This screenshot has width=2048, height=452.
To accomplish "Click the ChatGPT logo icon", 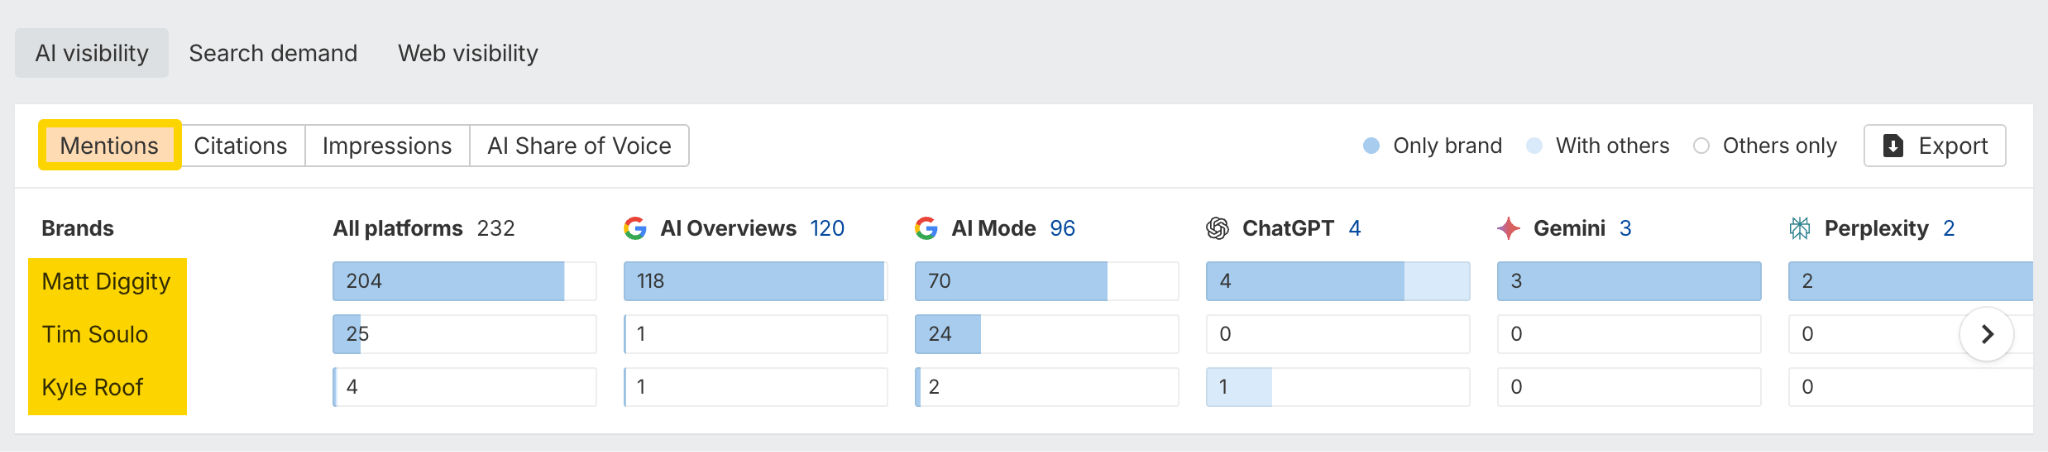I will [x=1217, y=229].
